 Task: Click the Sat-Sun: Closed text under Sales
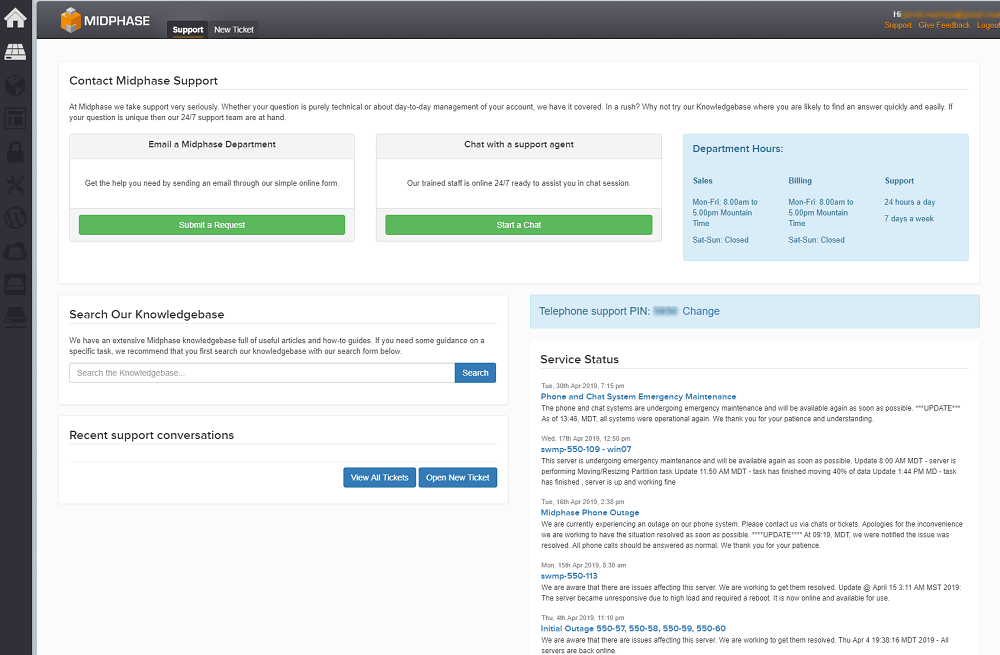[x=721, y=240]
